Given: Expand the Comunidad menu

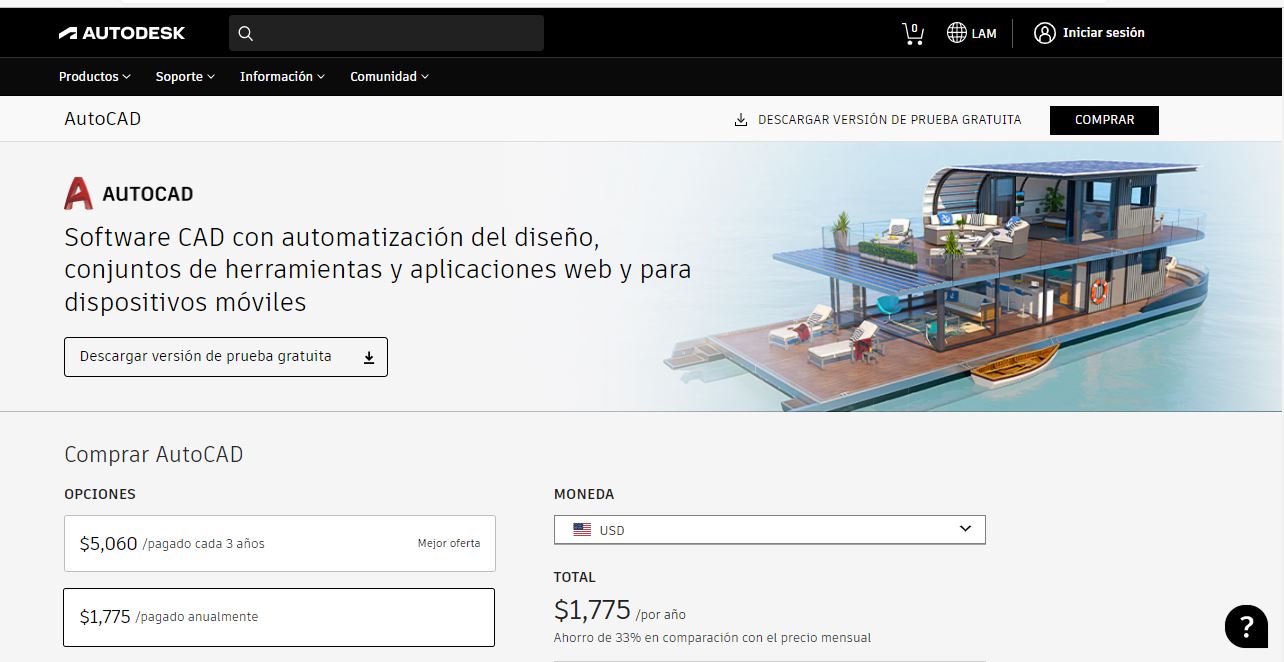Looking at the screenshot, I should tap(389, 76).
